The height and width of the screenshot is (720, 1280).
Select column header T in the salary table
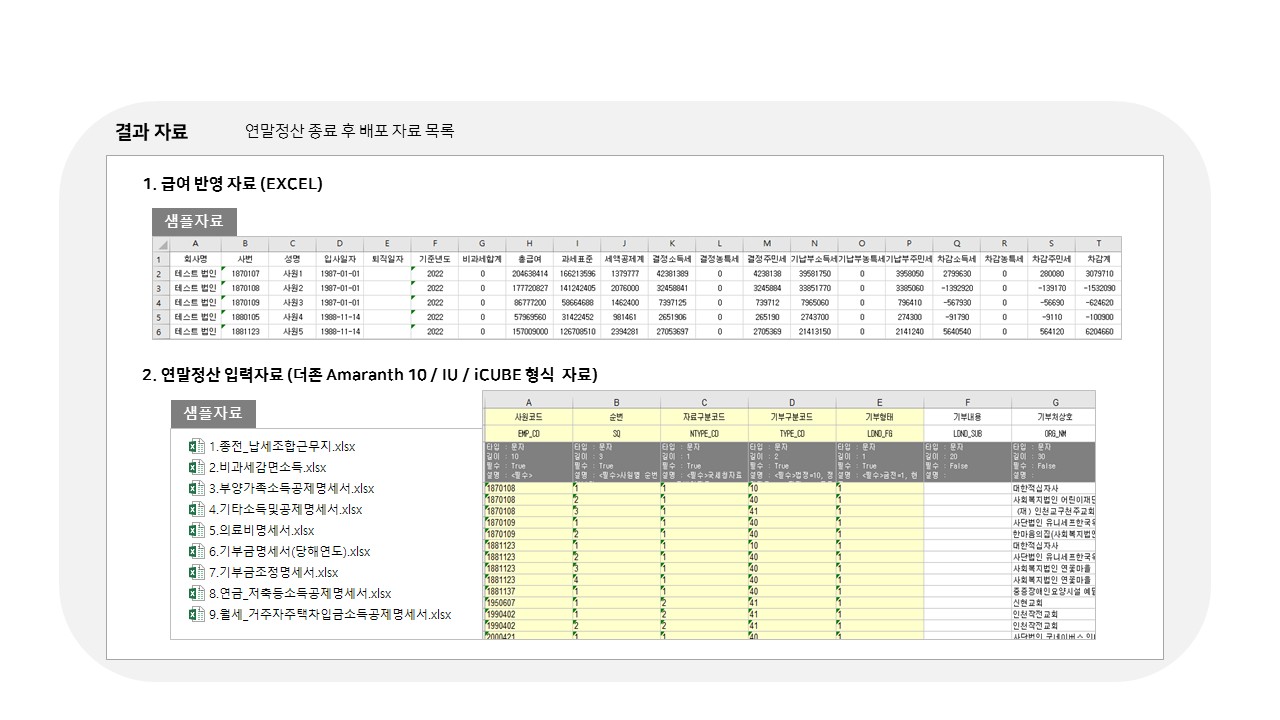[1099, 244]
